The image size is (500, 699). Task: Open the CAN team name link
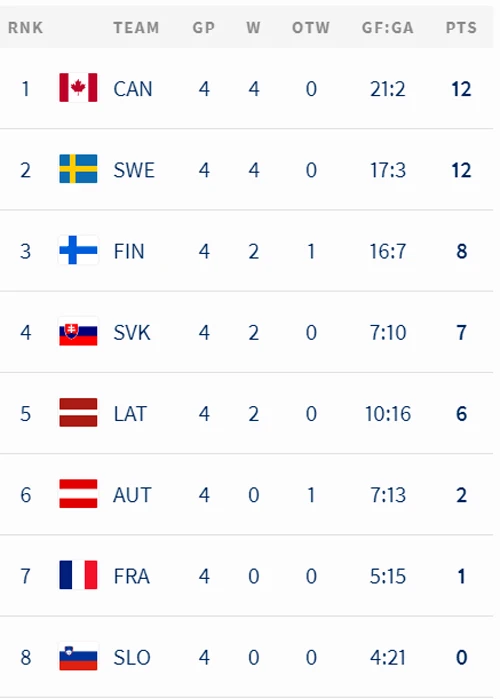(x=133, y=89)
